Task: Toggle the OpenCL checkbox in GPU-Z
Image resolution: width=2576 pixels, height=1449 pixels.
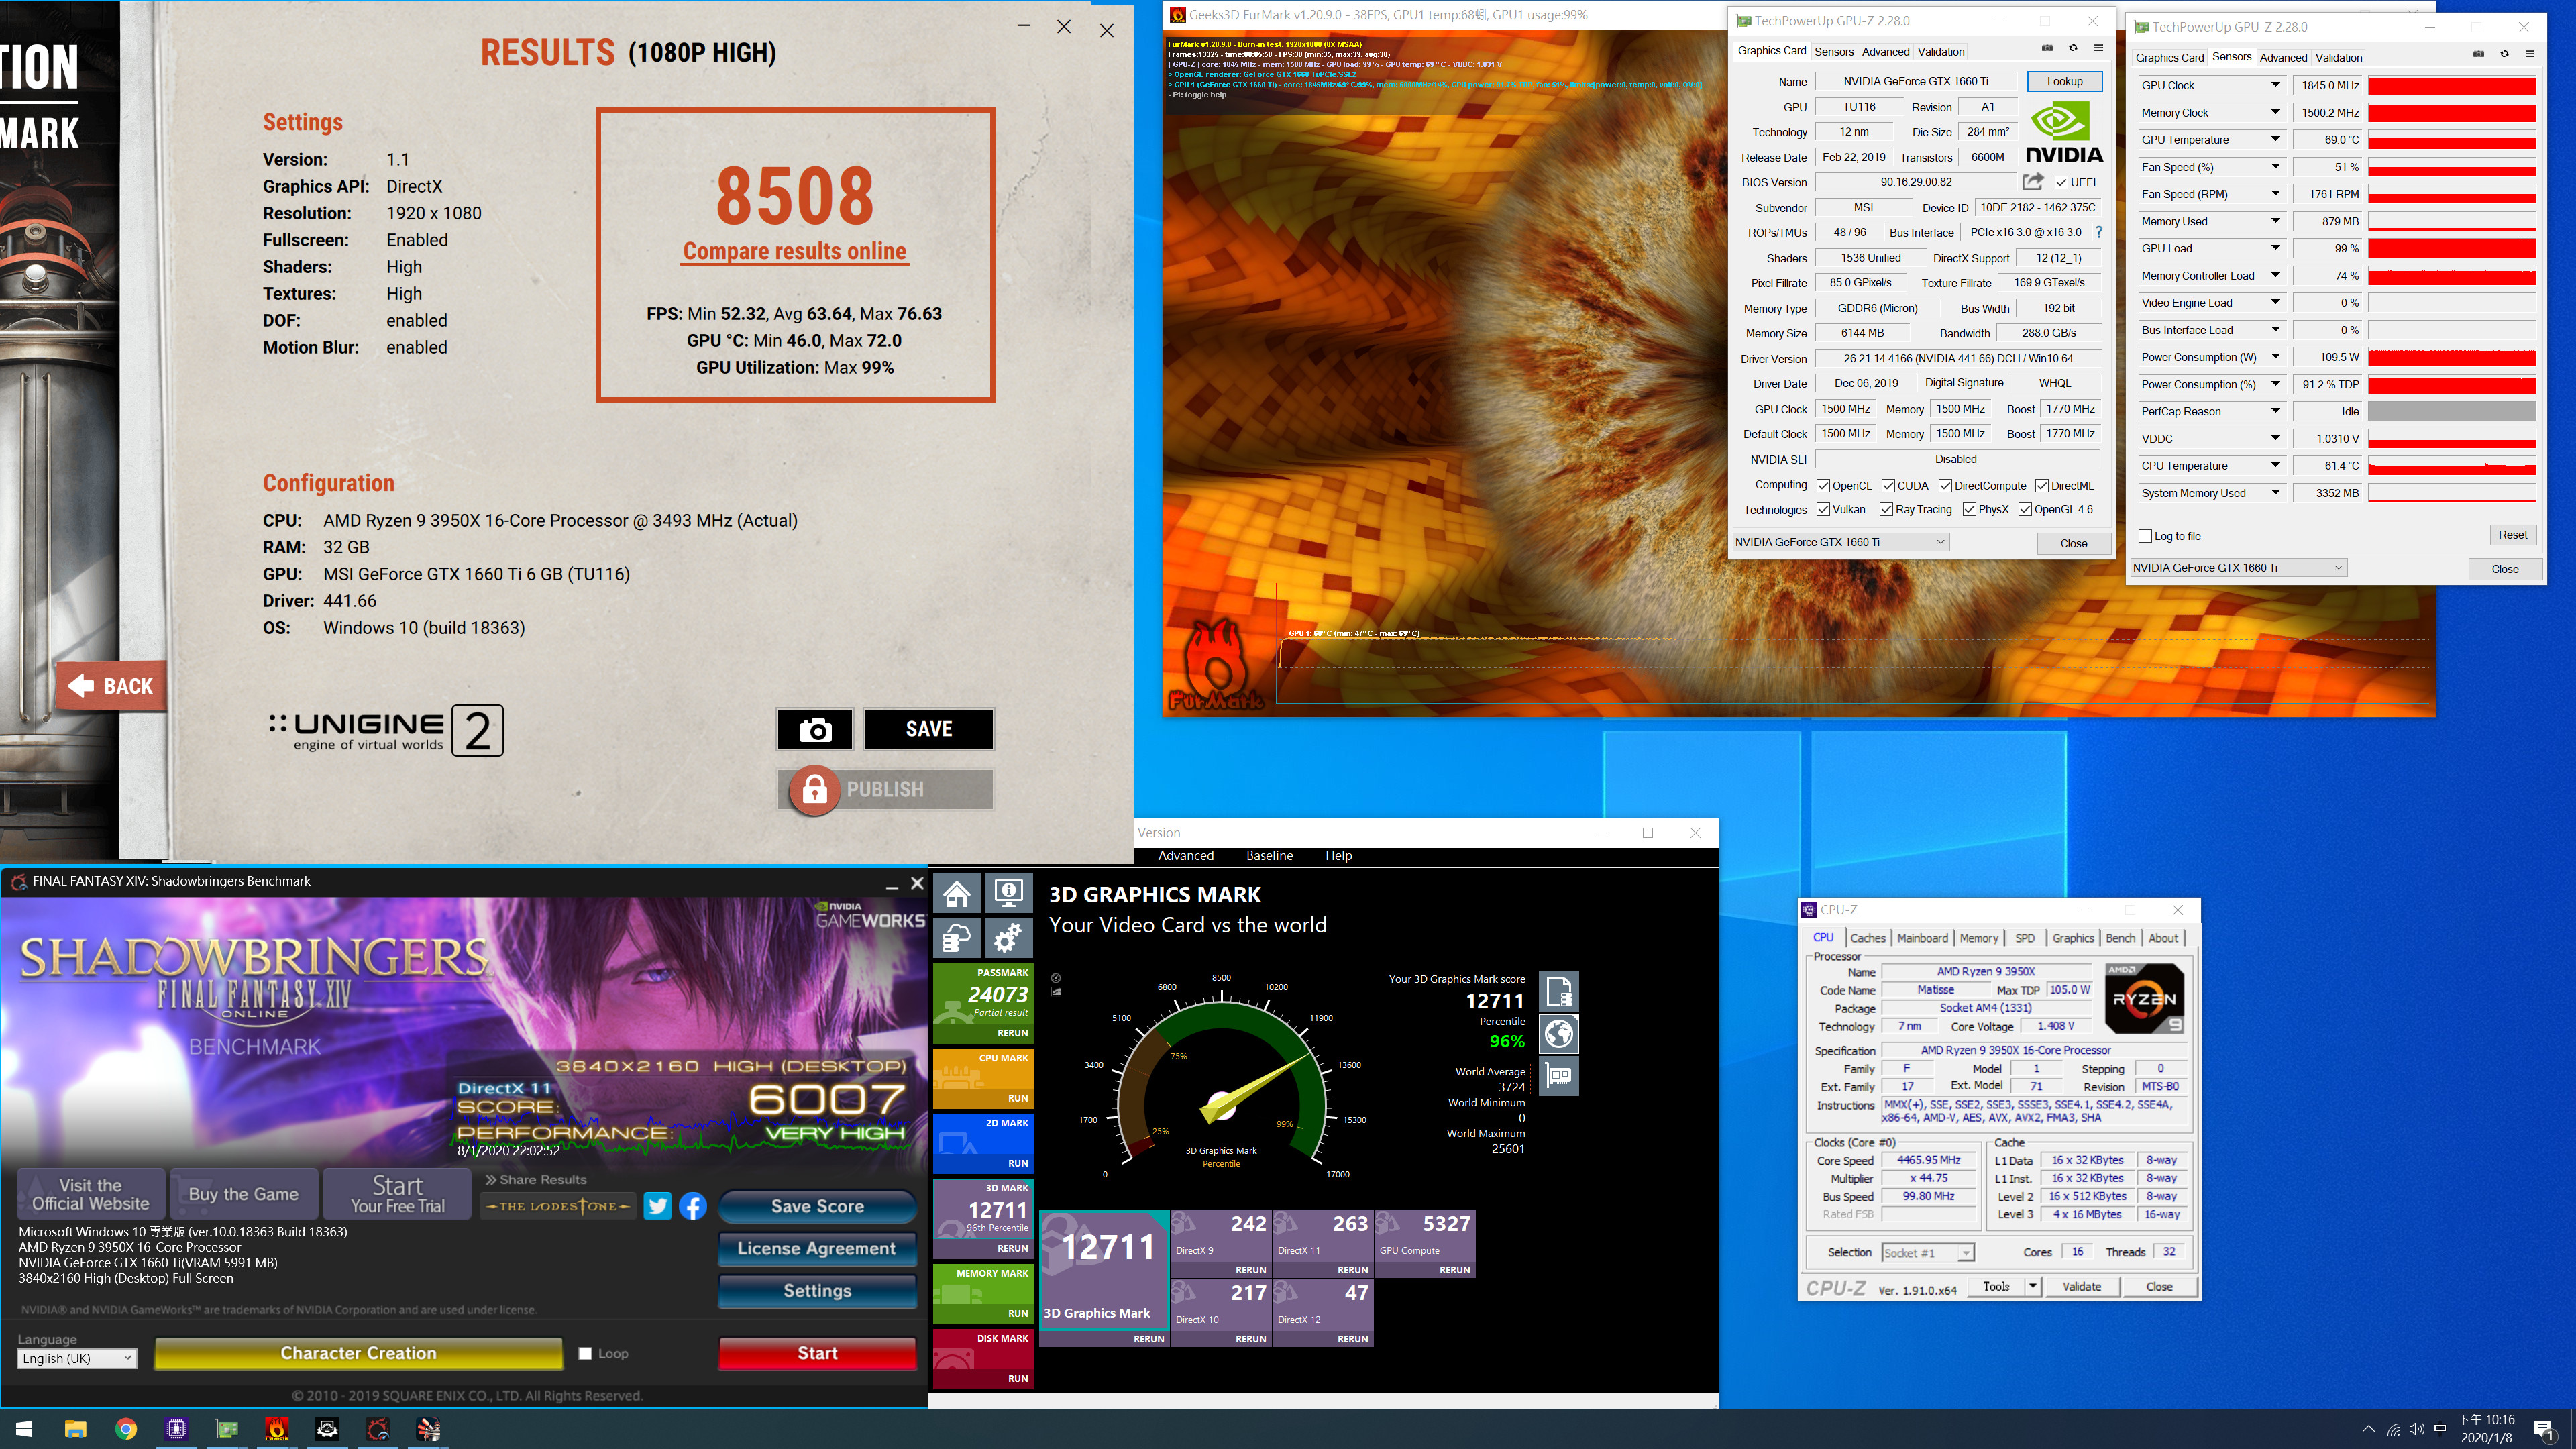Action: pos(1823,486)
